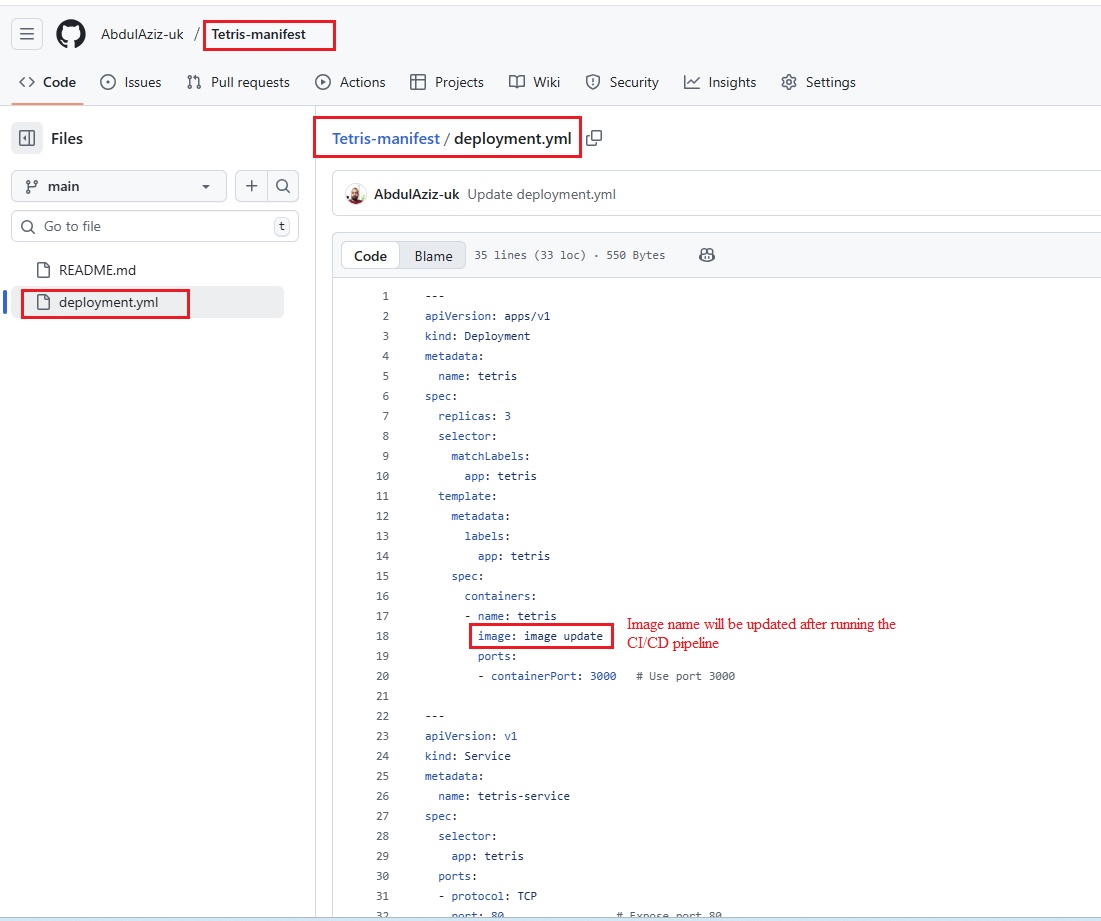
Task: Switch to Code view toggle
Action: [x=370, y=256]
